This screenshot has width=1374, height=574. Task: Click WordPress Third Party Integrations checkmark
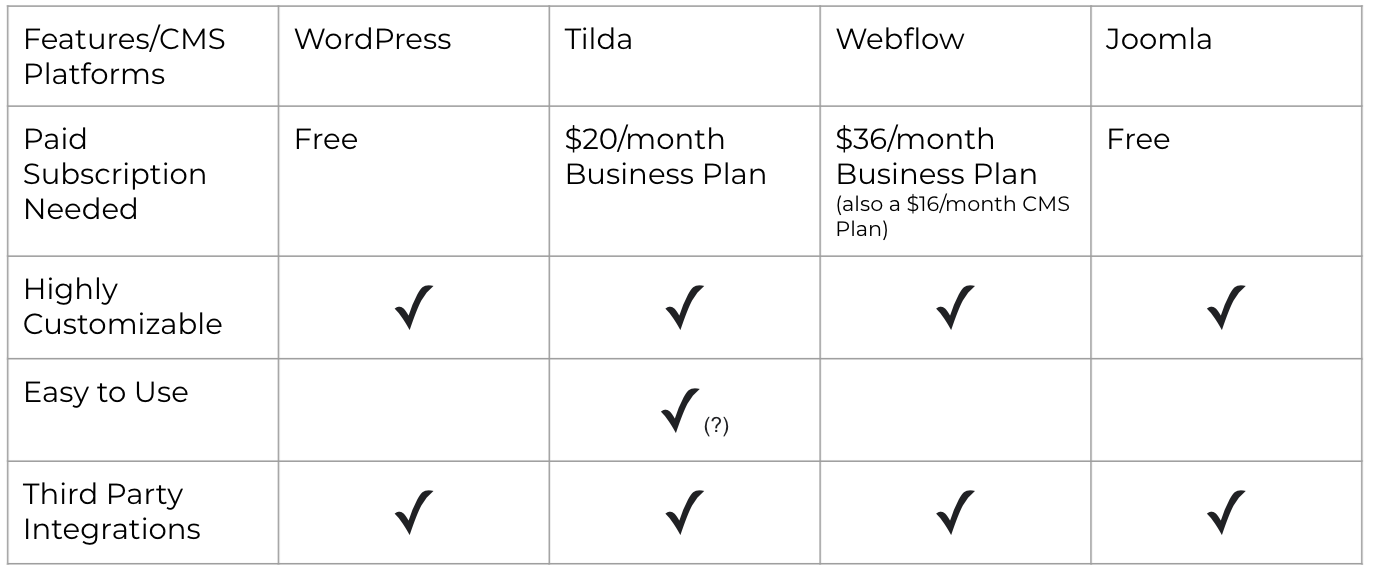413,512
